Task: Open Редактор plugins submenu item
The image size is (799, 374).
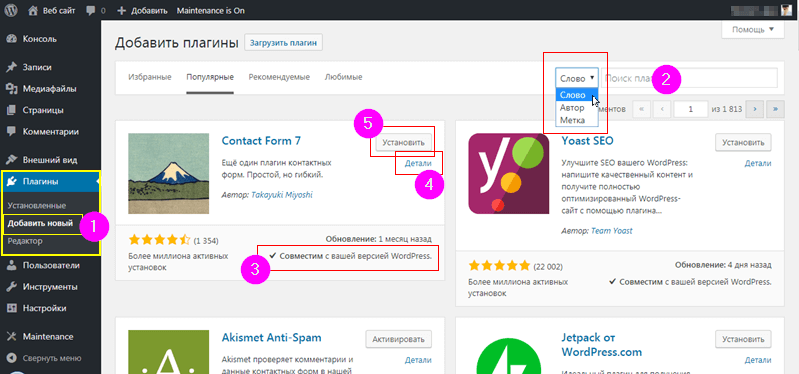Action: click(25, 241)
